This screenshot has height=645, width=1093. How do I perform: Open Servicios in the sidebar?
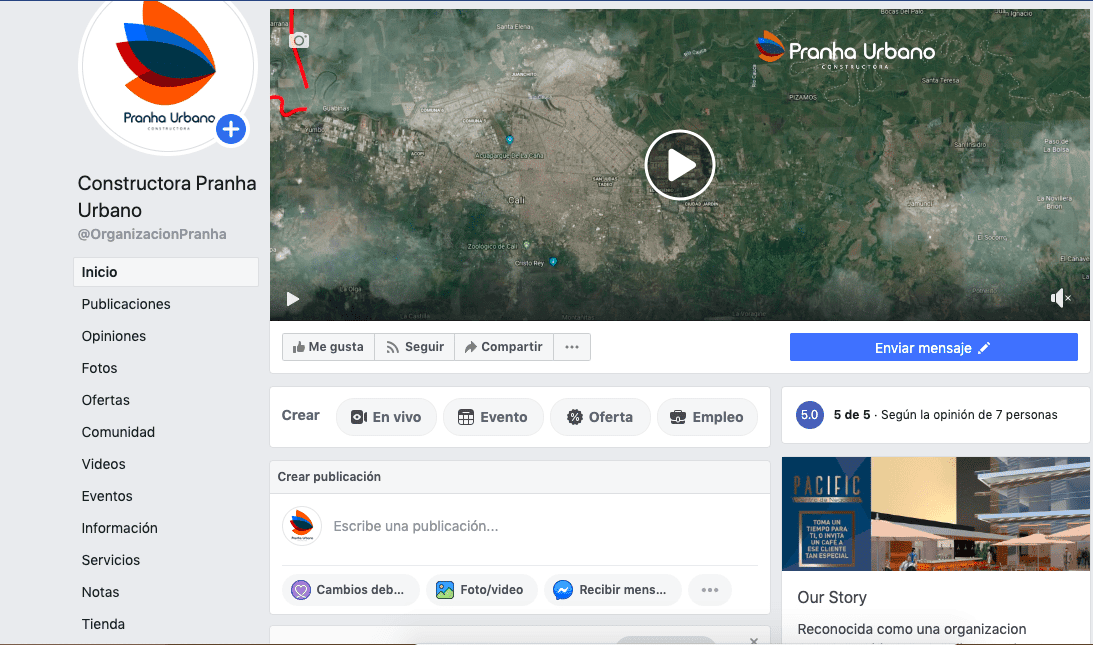coord(111,561)
